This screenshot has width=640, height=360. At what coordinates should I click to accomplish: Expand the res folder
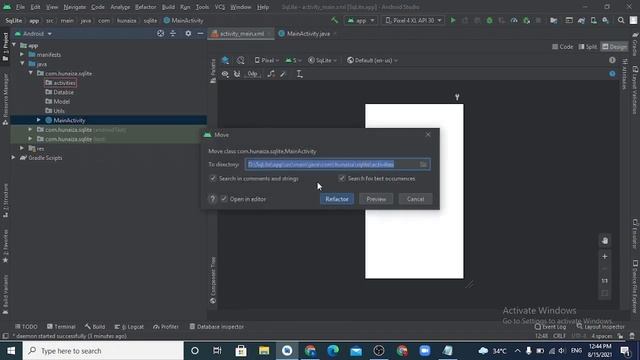[x=22, y=148]
